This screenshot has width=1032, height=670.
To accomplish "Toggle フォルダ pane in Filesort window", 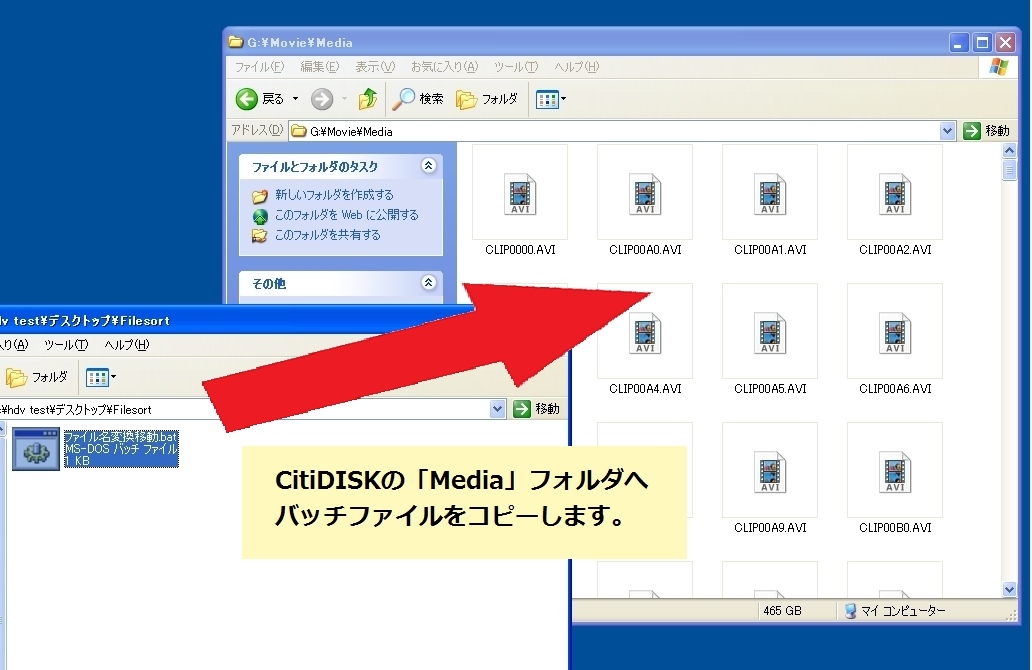I will click(37, 377).
